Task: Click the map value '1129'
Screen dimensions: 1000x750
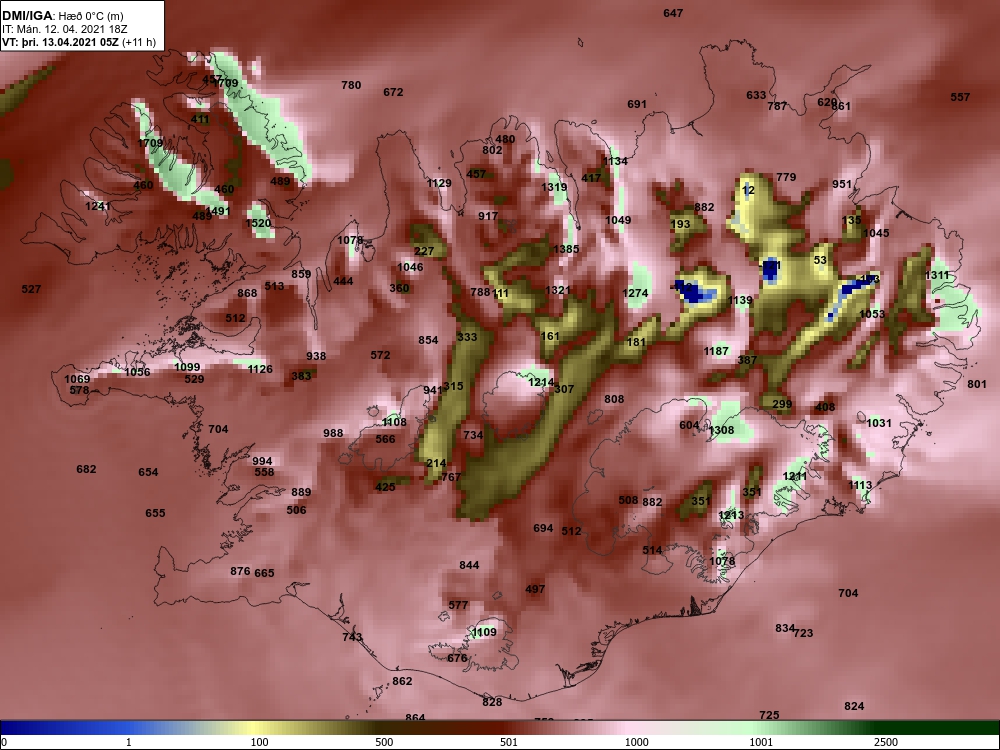Action: click(439, 183)
